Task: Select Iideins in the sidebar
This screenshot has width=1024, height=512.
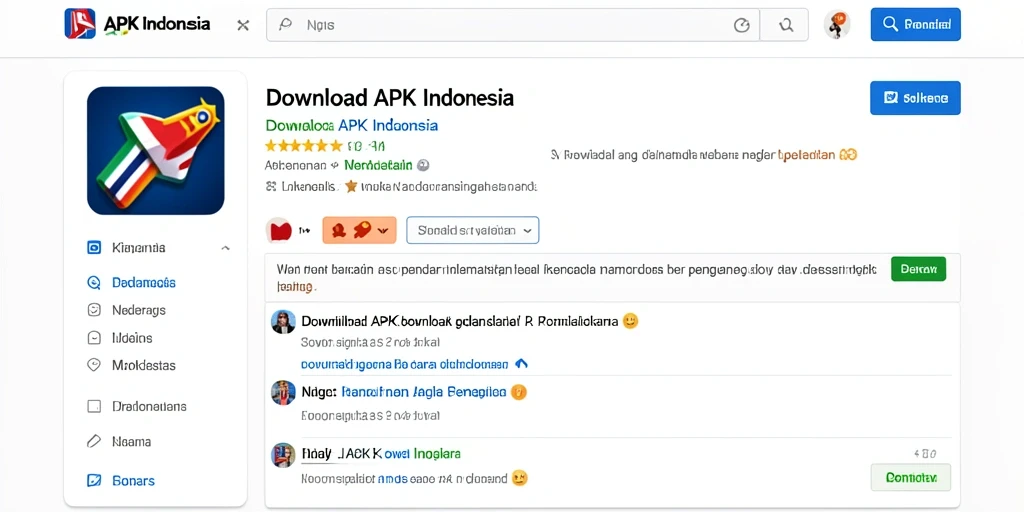Action: 132,338
